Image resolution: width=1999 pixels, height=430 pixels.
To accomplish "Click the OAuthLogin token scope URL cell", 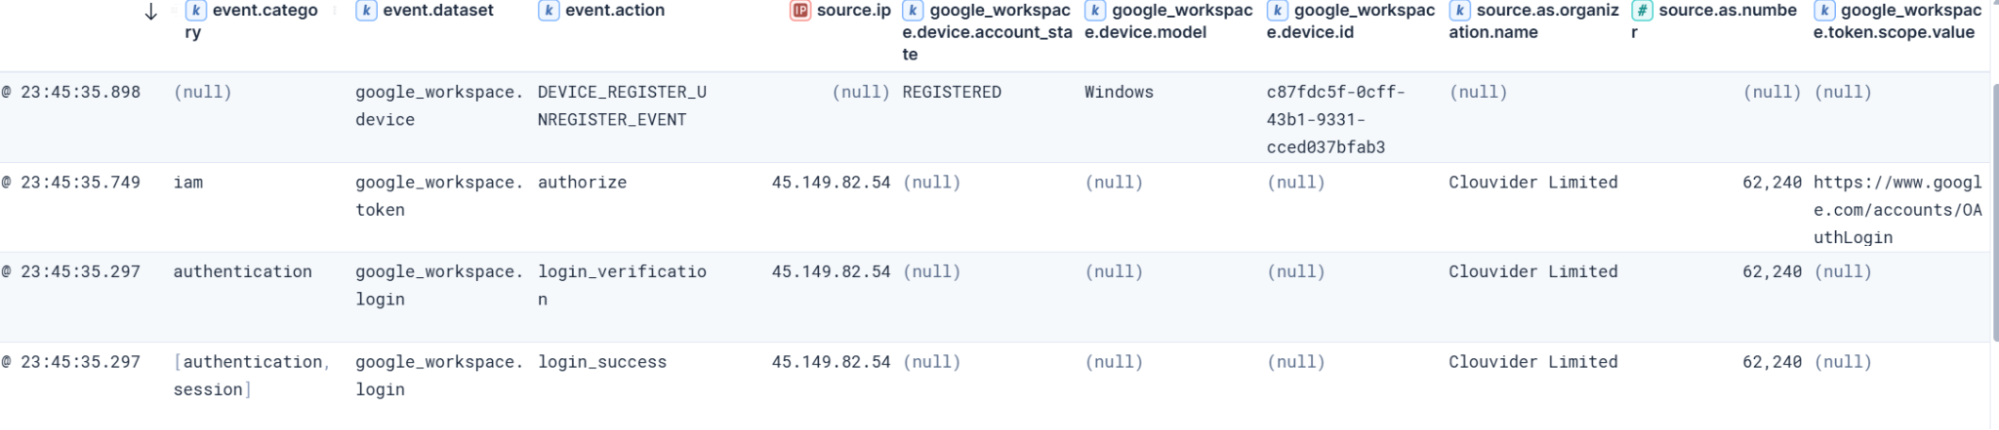I will point(1897,210).
